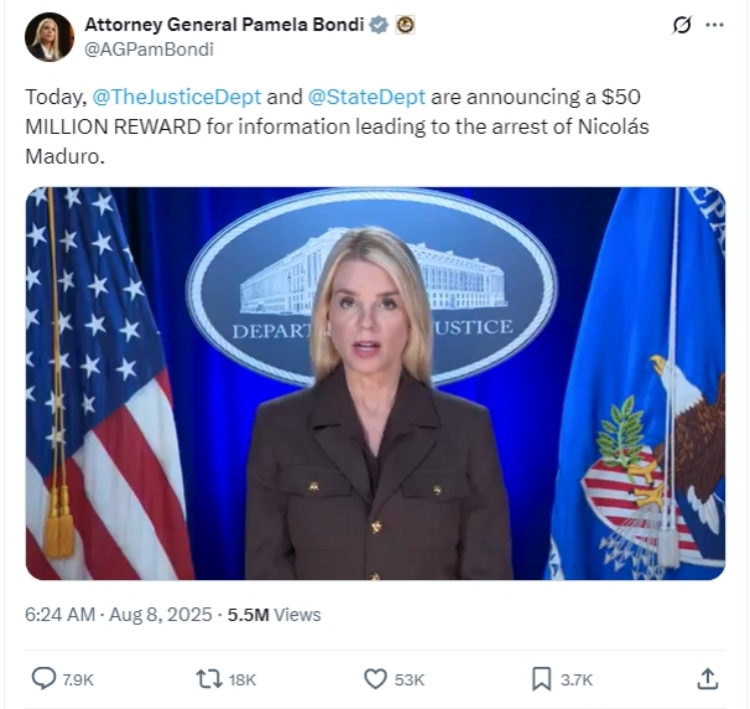Click the share upload icon
Screen dimensions: 750x709
[708, 679]
